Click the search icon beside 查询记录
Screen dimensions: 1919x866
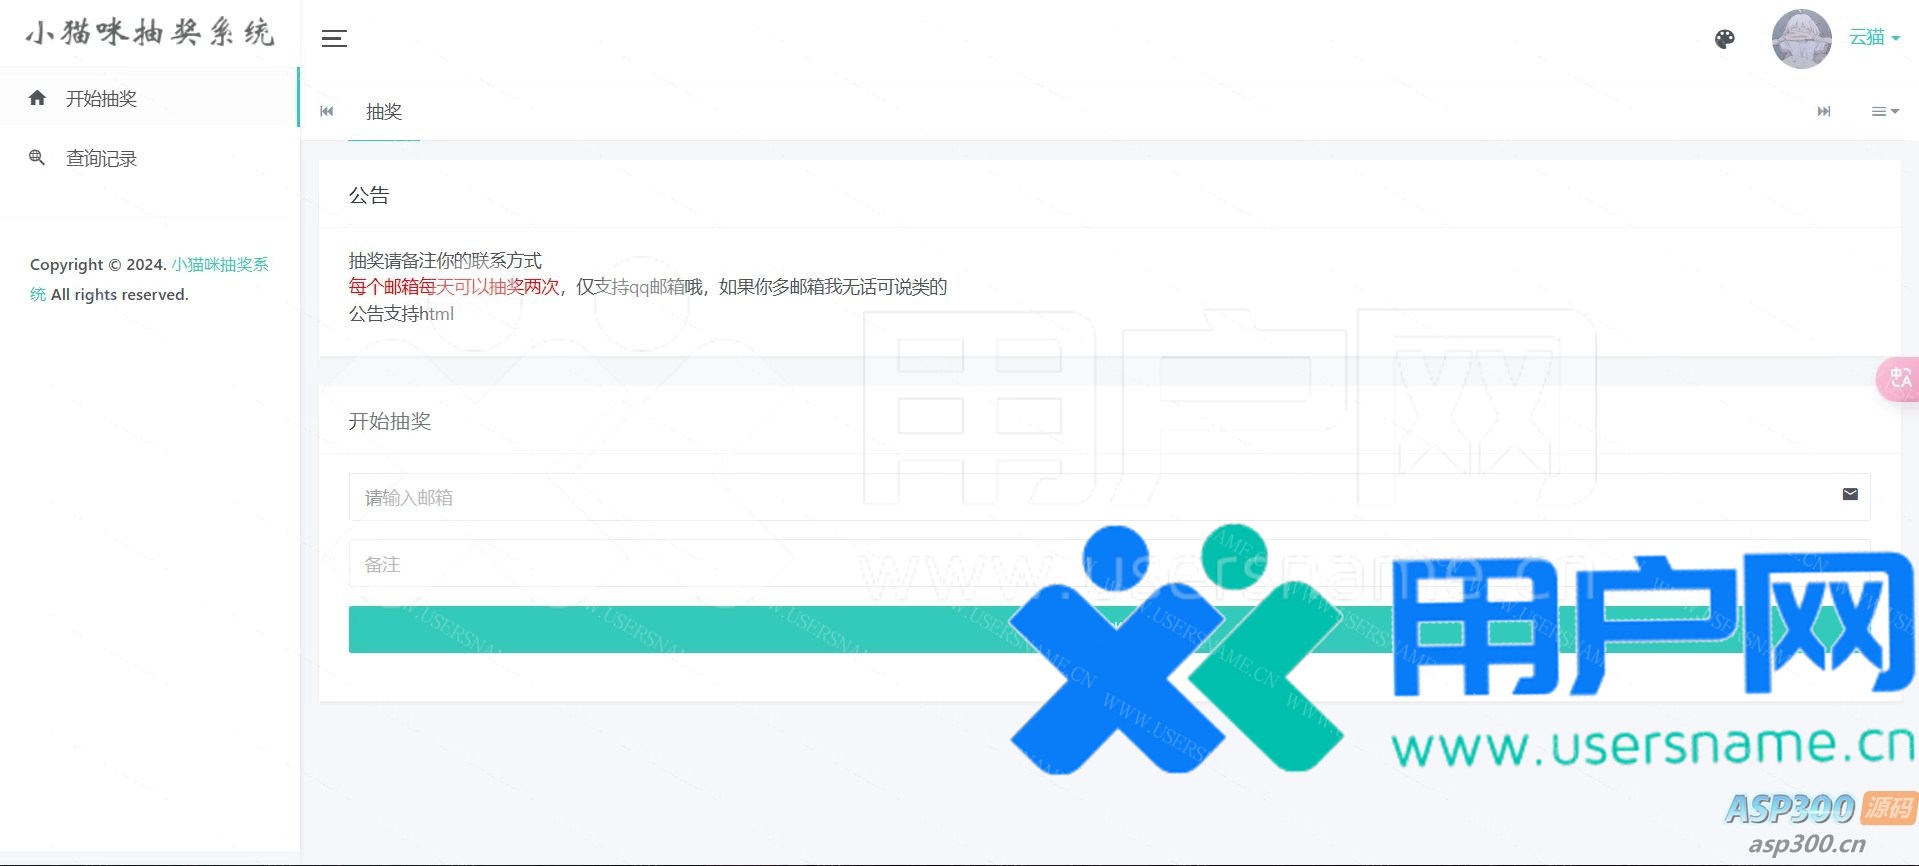[37, 158]
